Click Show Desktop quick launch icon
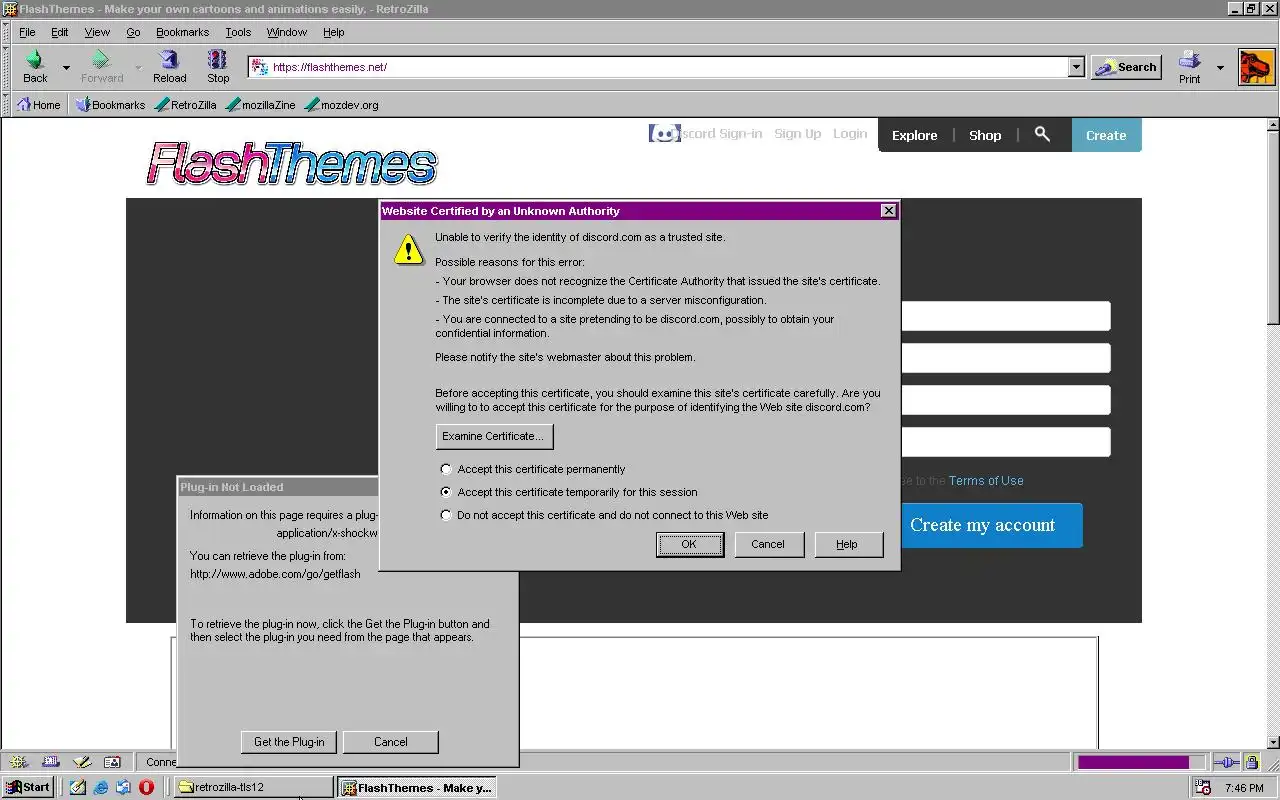 [78, 787]
